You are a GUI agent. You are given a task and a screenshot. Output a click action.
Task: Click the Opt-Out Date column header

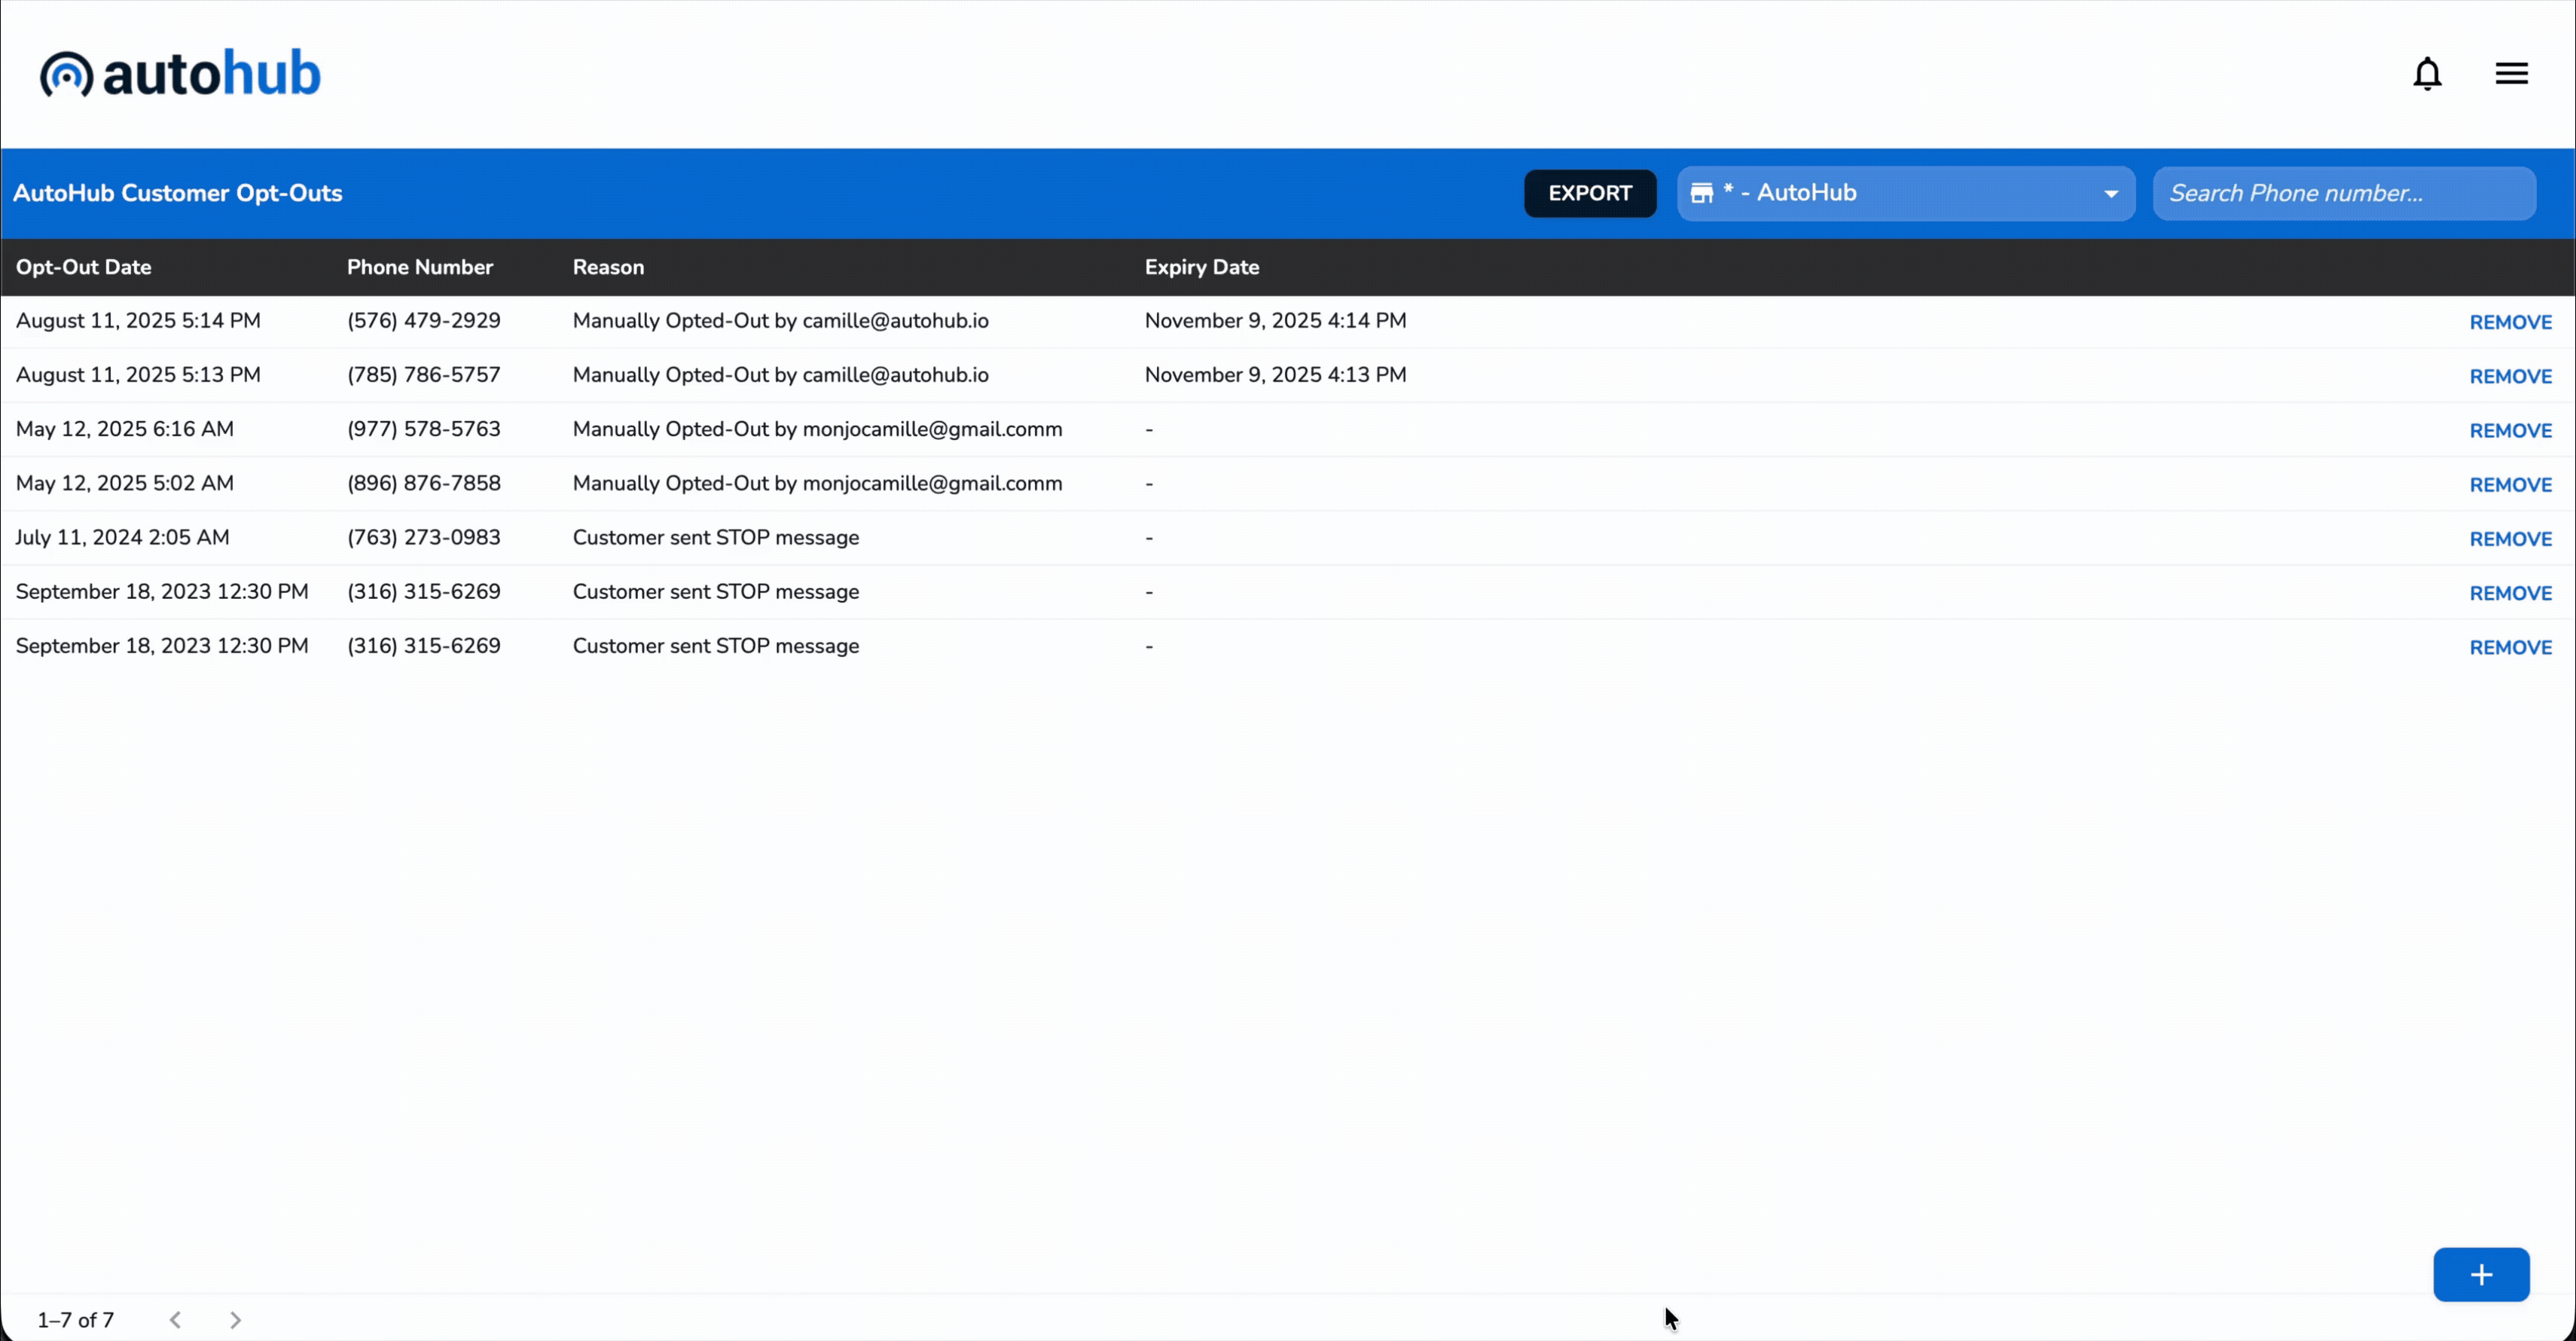84,267
